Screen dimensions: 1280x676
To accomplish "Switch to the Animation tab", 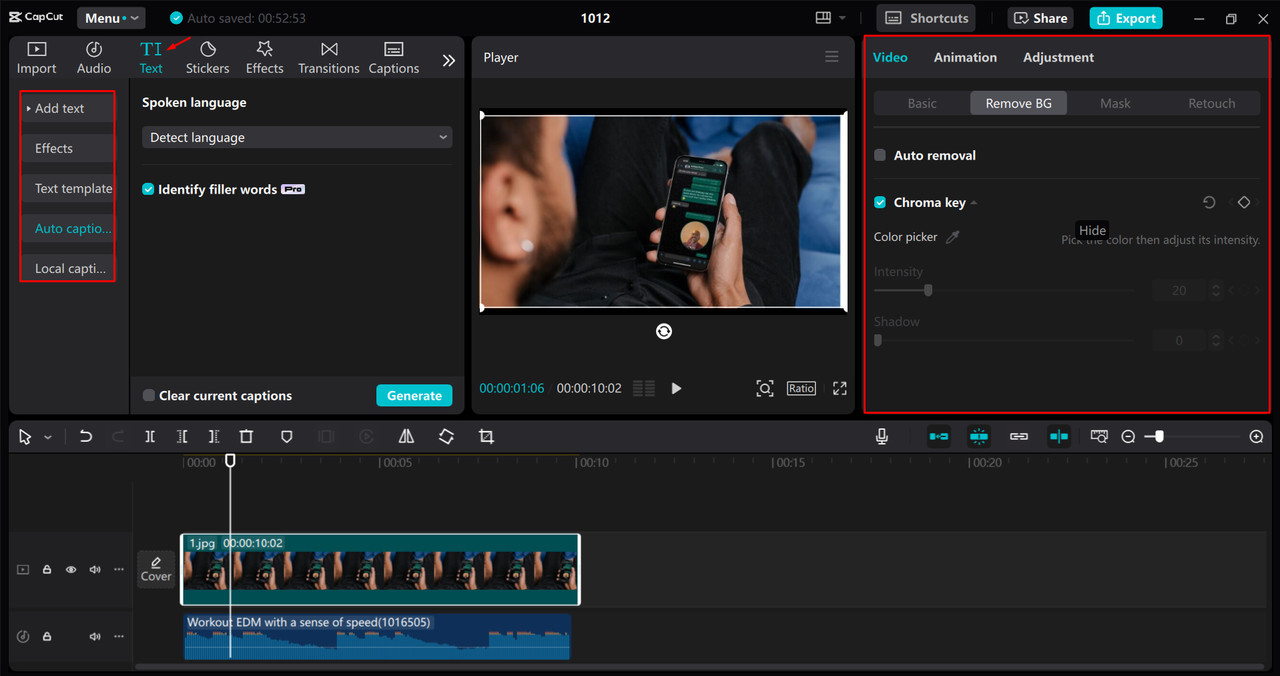I will point(965,57).
